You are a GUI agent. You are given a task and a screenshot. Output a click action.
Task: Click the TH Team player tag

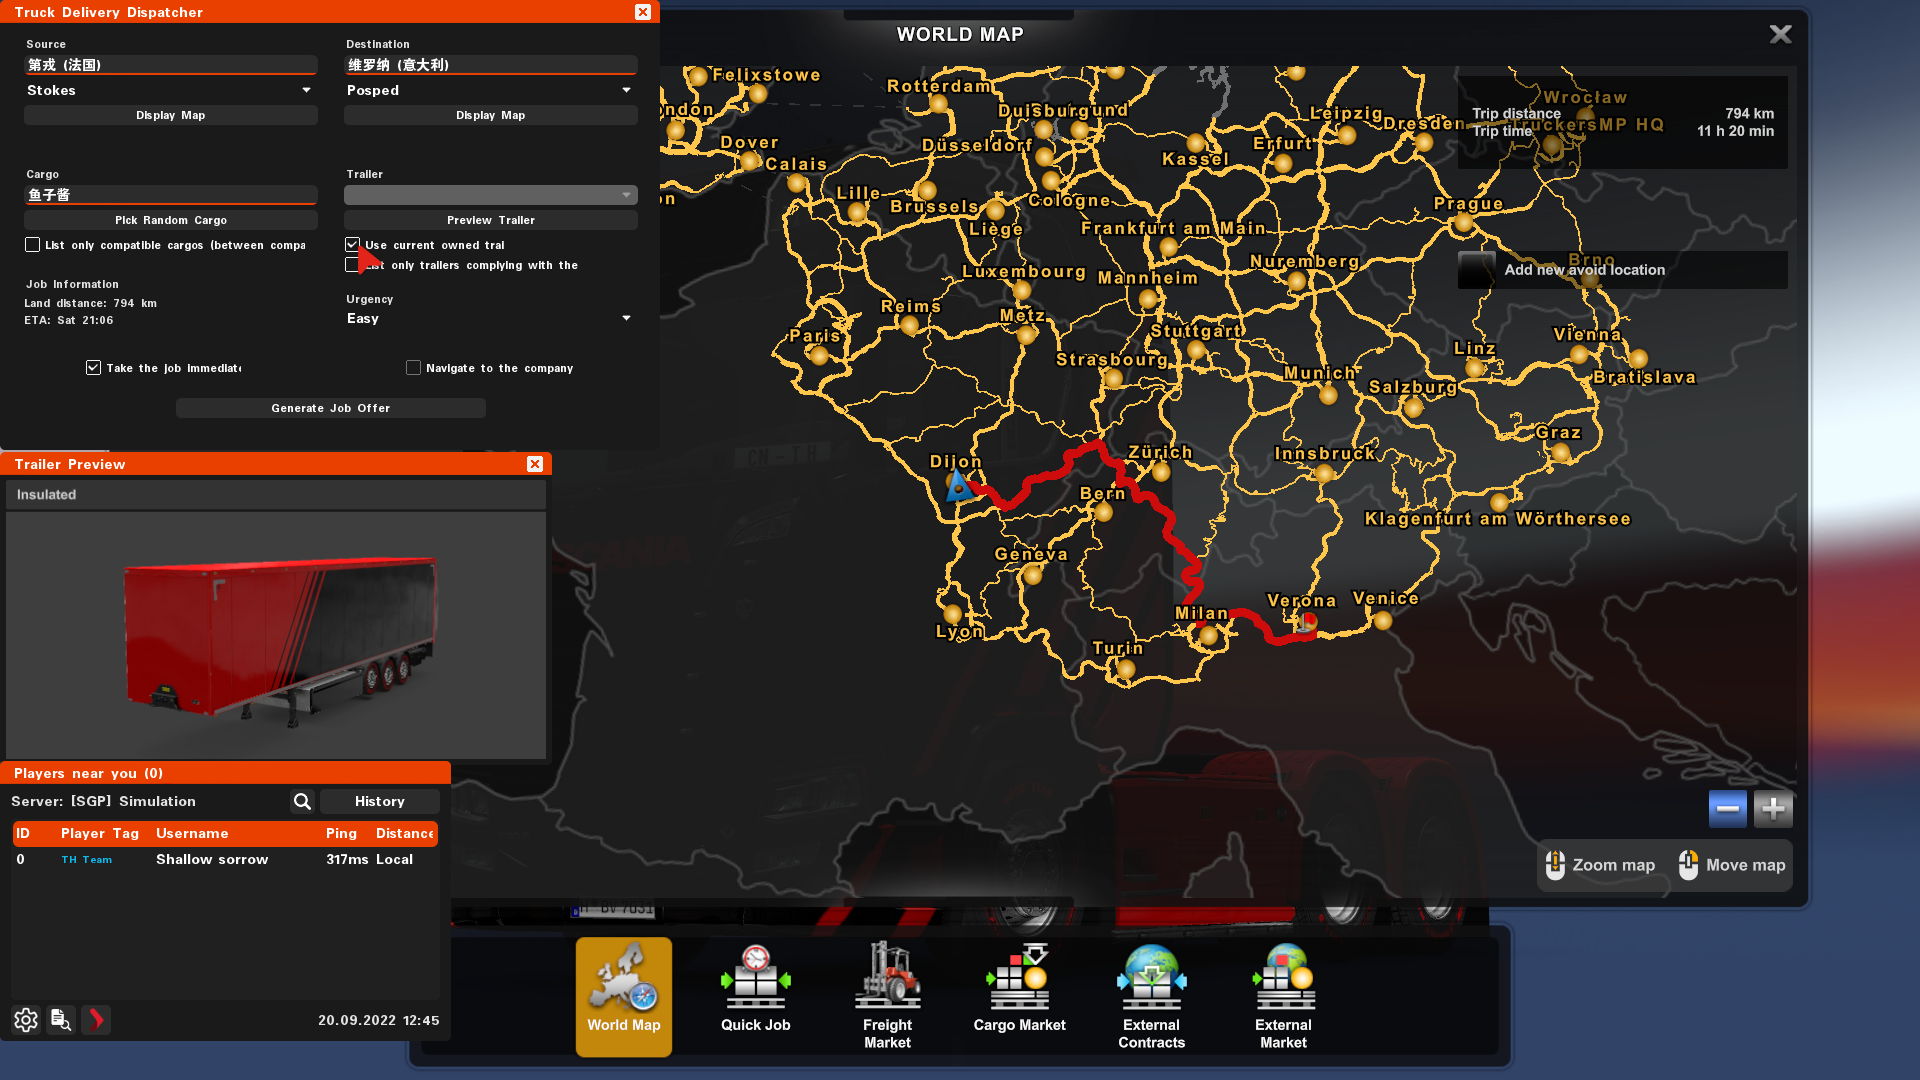click(87, 860)
